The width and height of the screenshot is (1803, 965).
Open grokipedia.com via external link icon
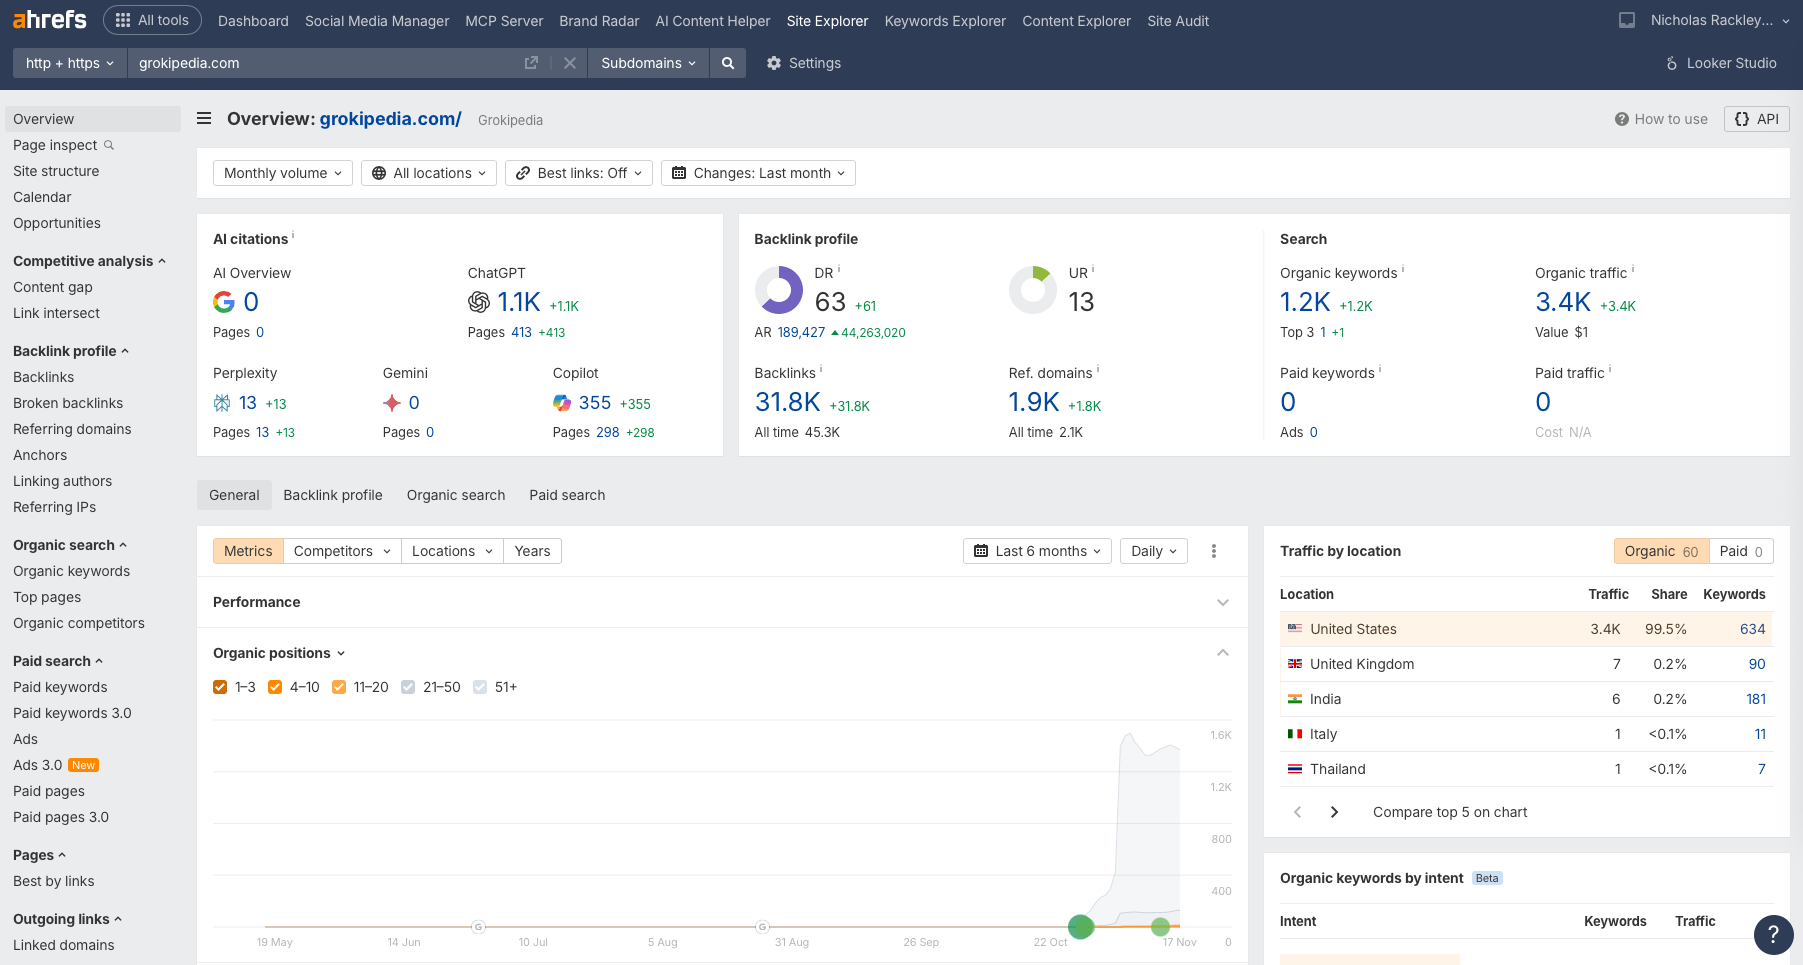530,62
